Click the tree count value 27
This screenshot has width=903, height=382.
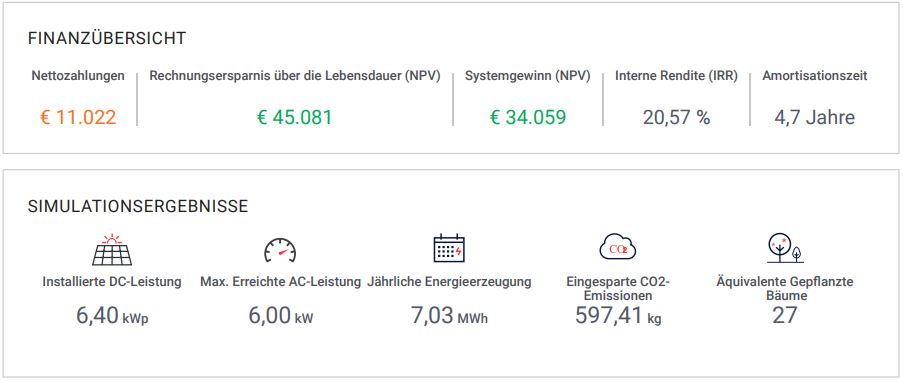pyautogui.click(x=785, y=316)
